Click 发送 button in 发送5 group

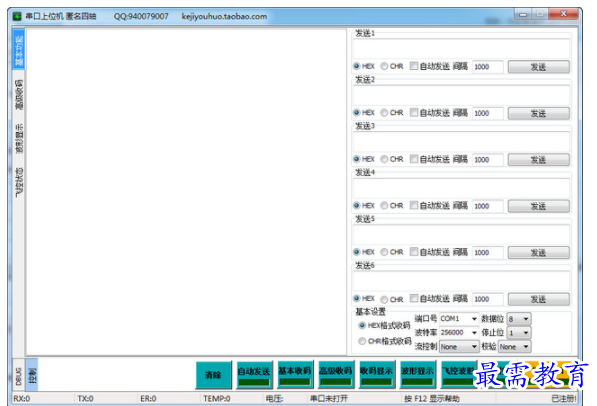(538, 253)
